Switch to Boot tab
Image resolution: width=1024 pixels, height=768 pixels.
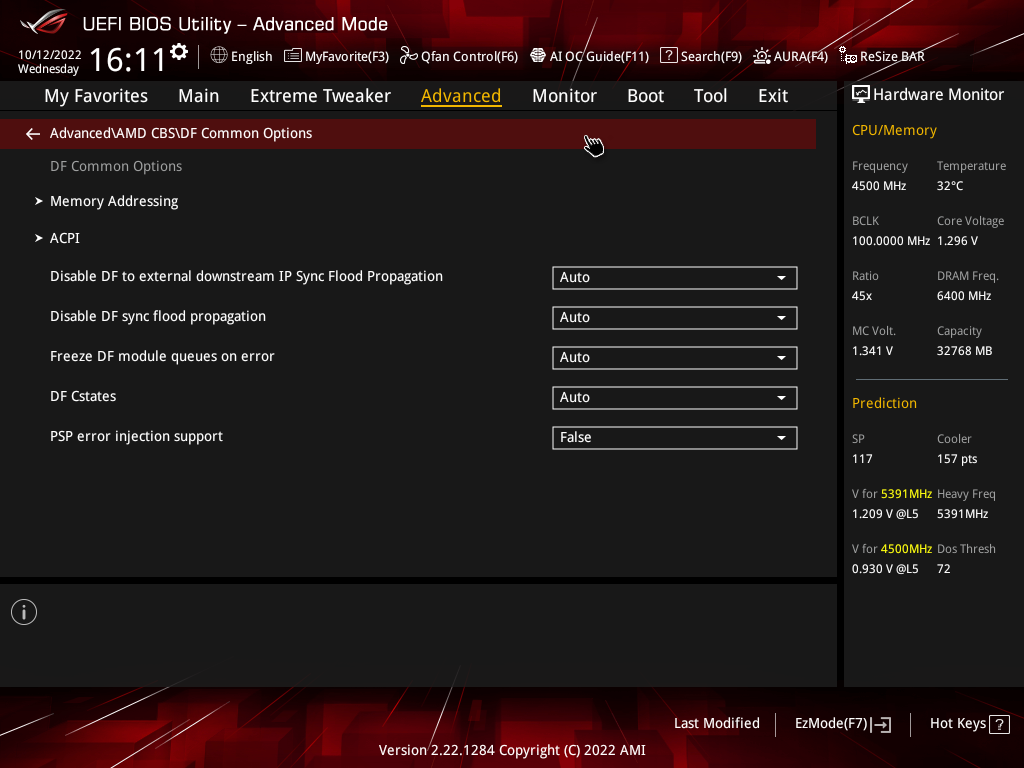pos(645,96)
